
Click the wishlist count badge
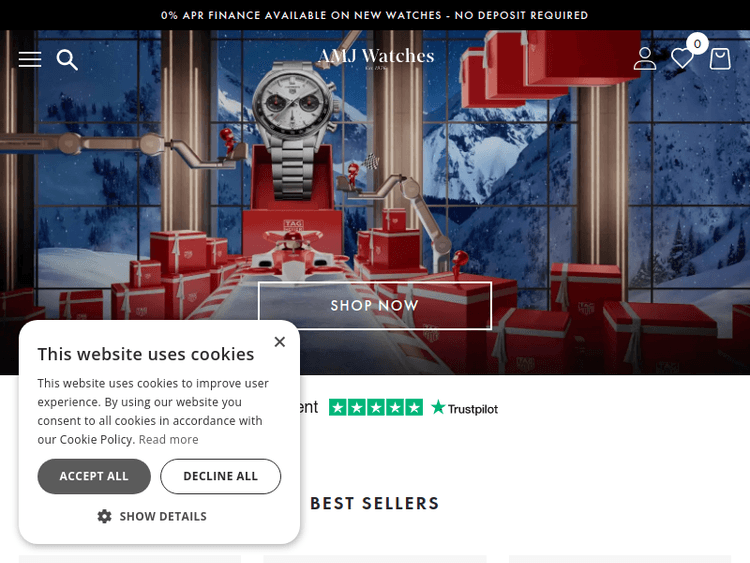pos(697,44)
